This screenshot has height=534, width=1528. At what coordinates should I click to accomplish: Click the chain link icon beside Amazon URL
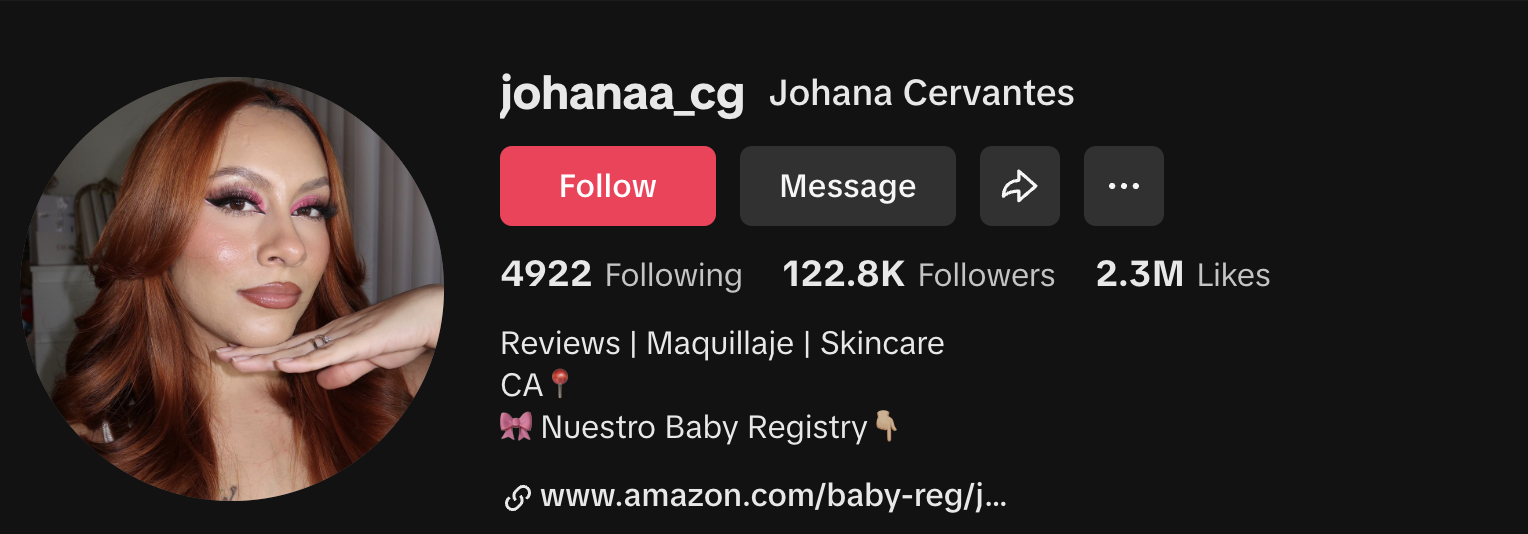517,497
